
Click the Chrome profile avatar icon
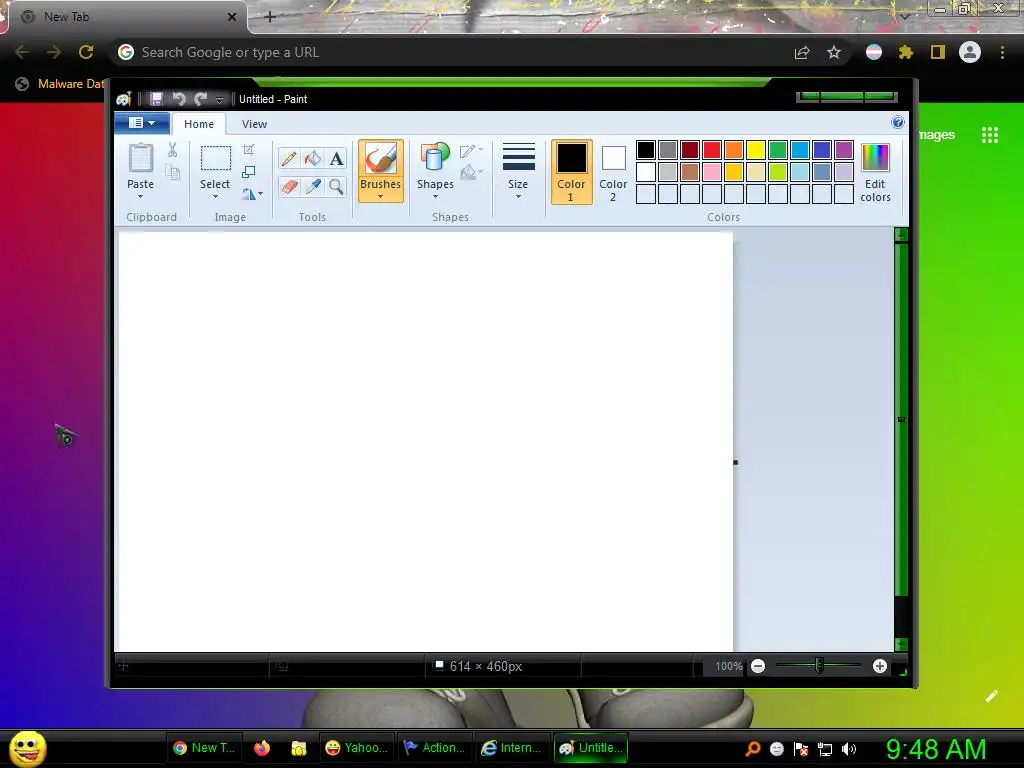click(970, 52)
